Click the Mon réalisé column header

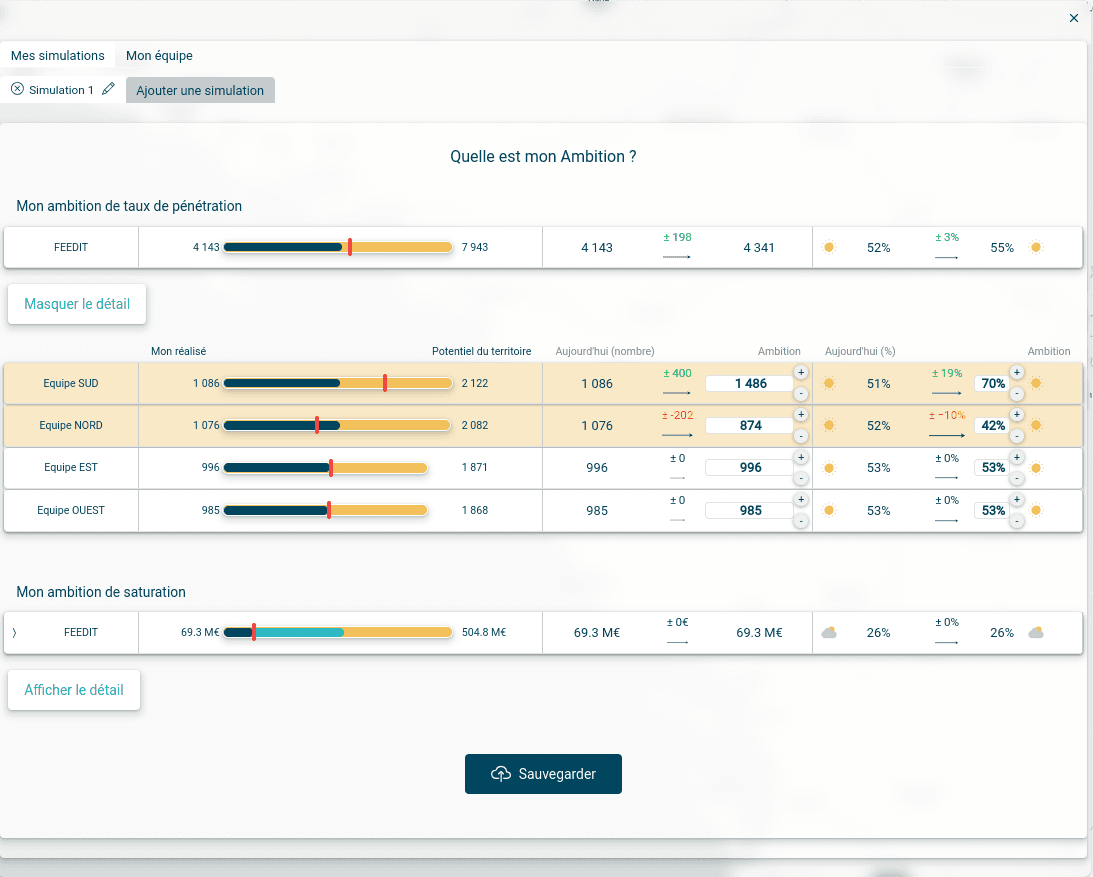point(178,351)
